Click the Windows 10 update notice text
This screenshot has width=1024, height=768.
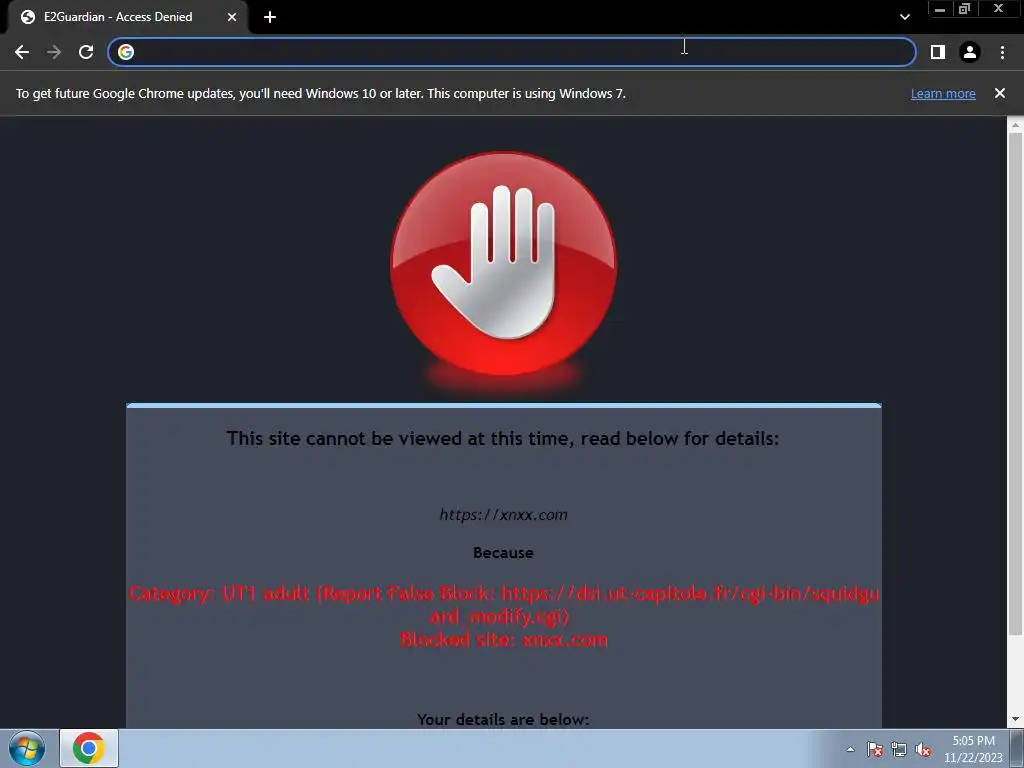pyautogui.click(x=321, y=93)
